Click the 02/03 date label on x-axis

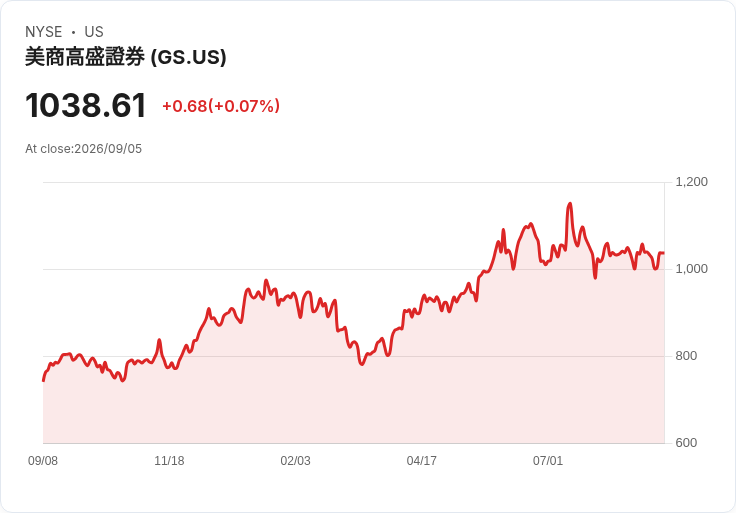tap(295, 461)
